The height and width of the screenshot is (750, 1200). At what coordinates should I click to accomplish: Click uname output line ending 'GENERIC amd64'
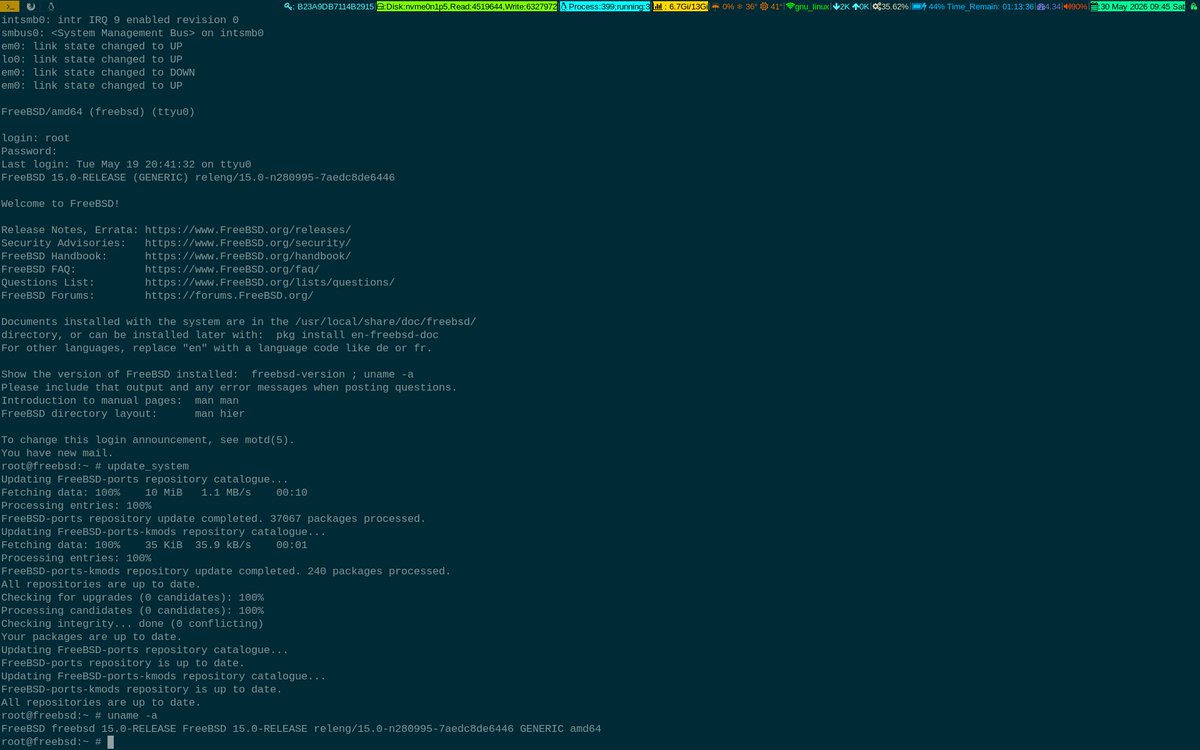(x=301, y=729)
